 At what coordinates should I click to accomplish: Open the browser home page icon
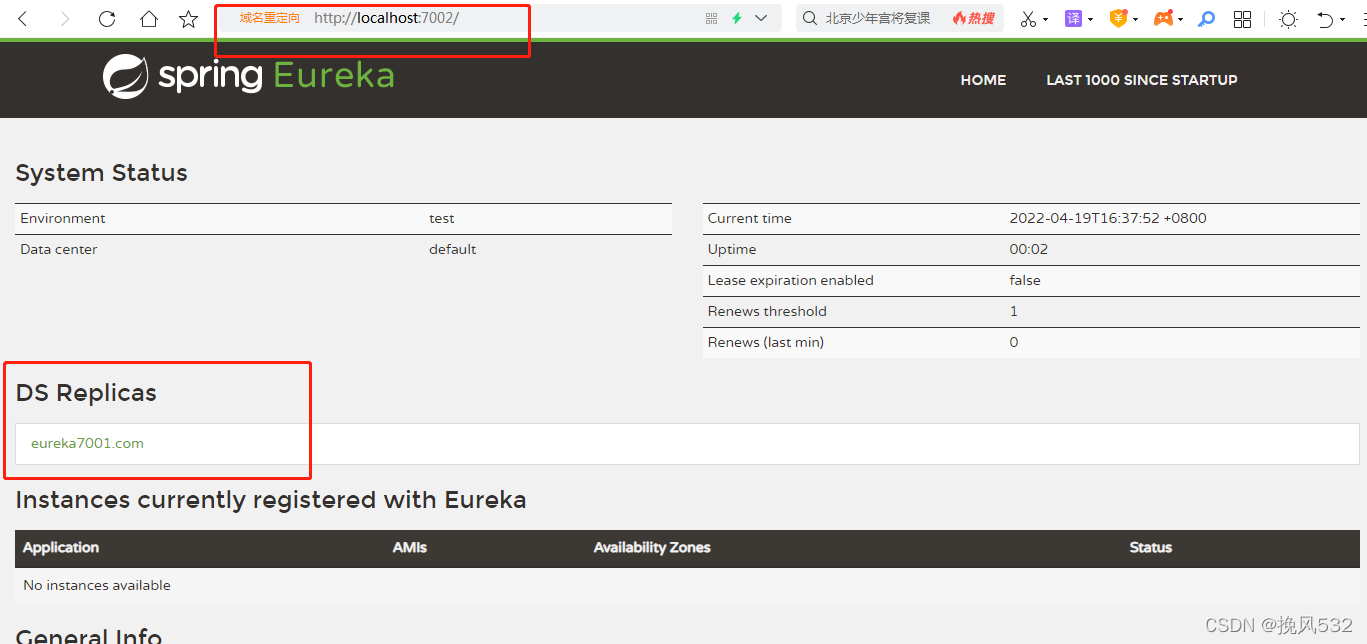[148, 19]
